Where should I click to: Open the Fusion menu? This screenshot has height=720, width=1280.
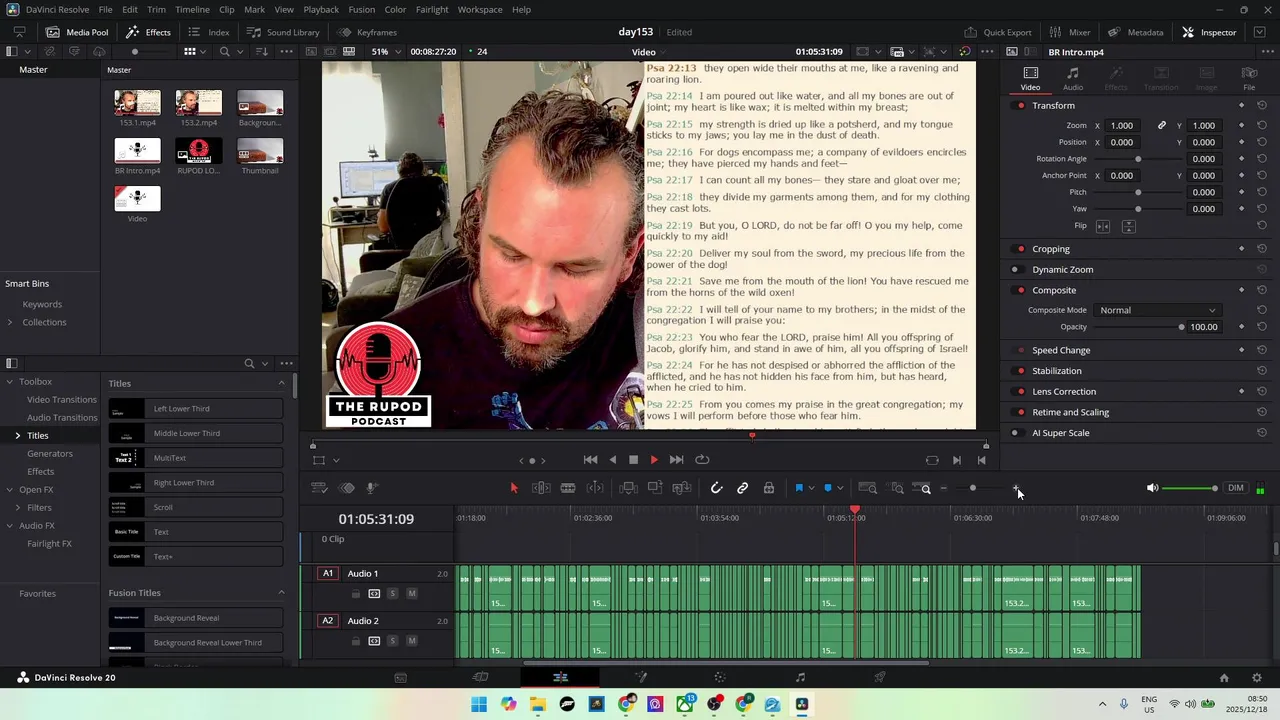tap(361, 9)
